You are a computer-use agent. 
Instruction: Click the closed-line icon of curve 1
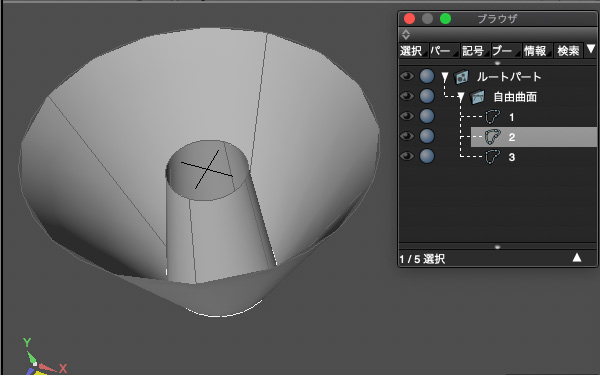[x=492, y=116]
